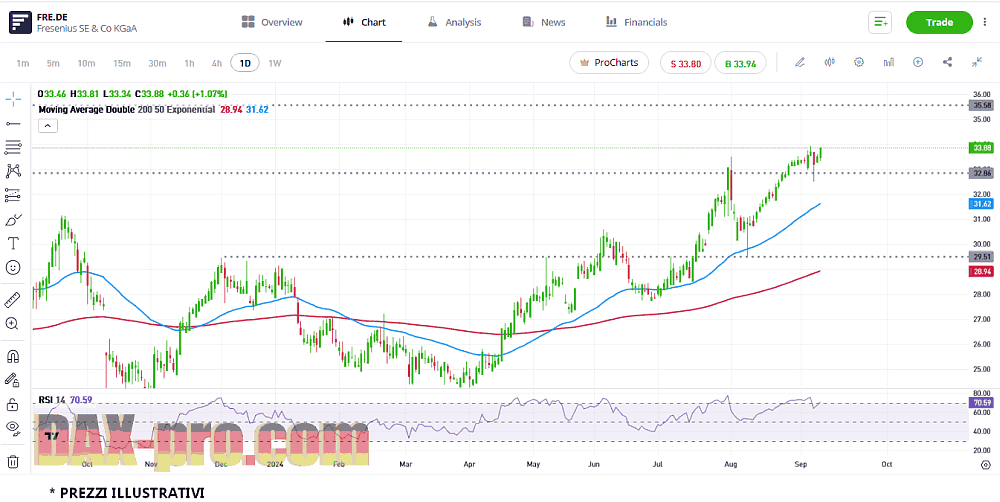Click the 33.88 current price tag
Screen dimensions: 1000x502
(980, 148)
